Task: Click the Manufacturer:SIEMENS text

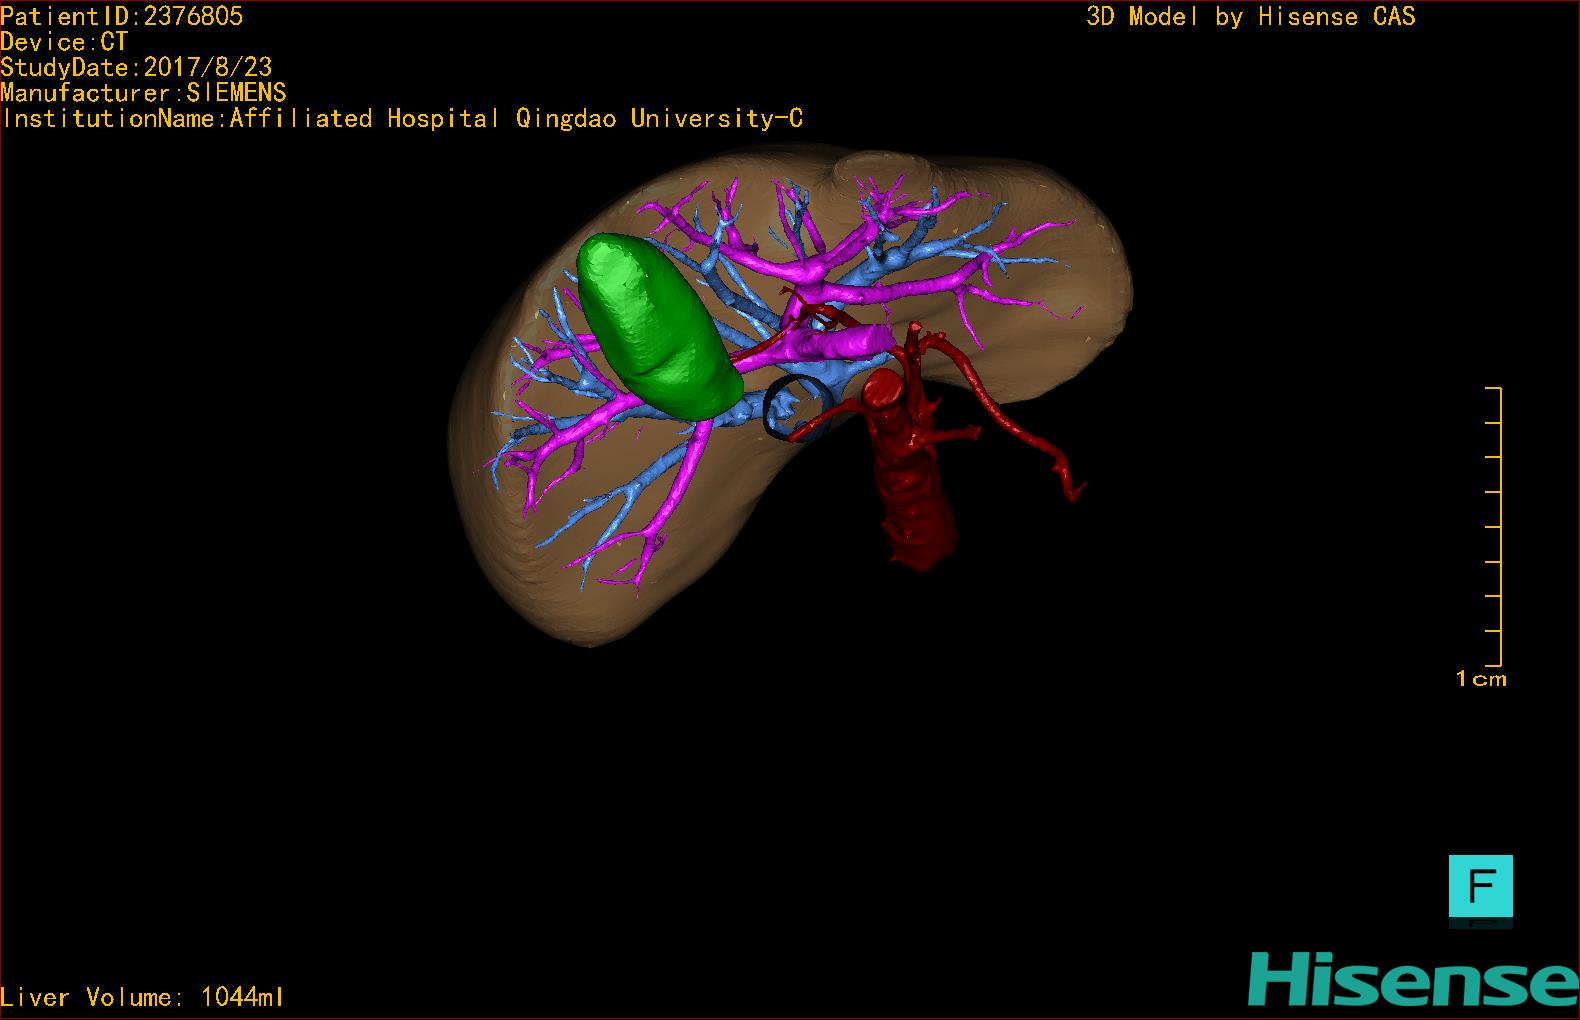Action: [x=143, y=93]
